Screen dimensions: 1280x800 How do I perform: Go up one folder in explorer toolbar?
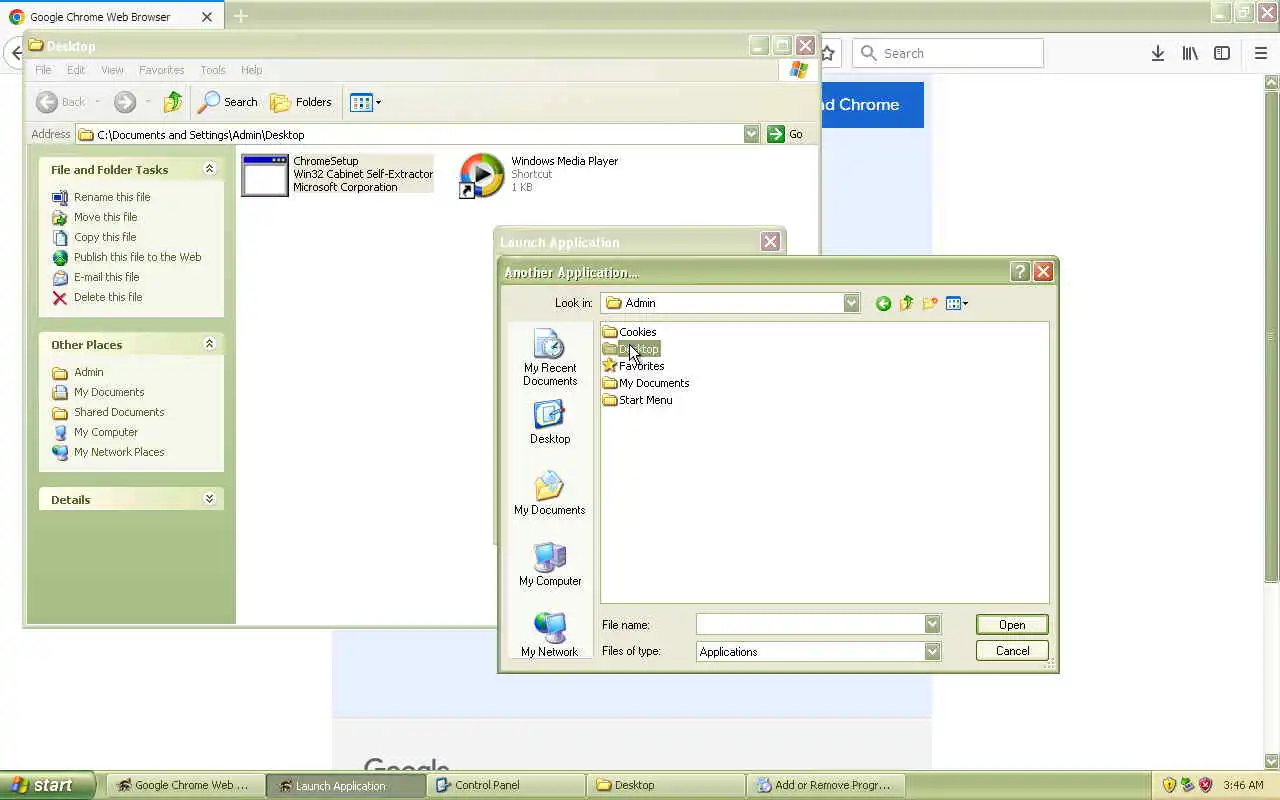[x=173, y=102]
